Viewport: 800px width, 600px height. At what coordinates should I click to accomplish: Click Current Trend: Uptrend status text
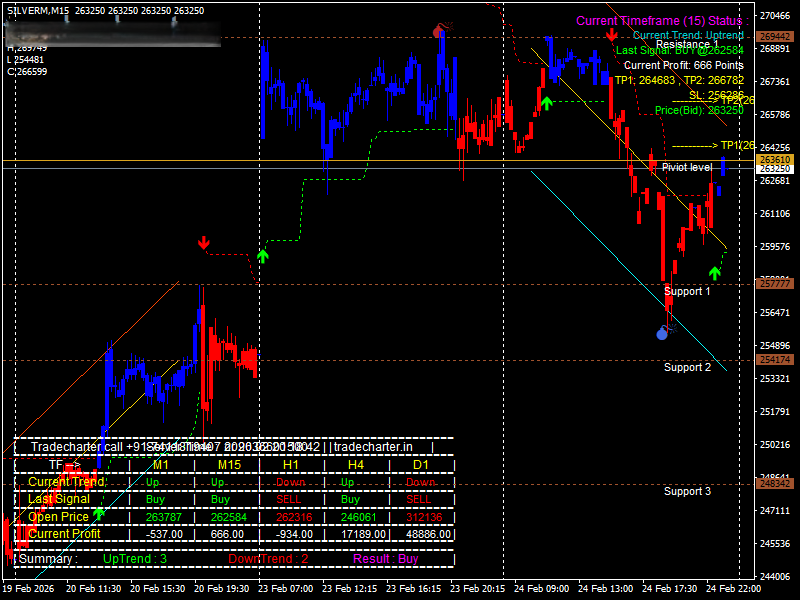click(688, 35)
